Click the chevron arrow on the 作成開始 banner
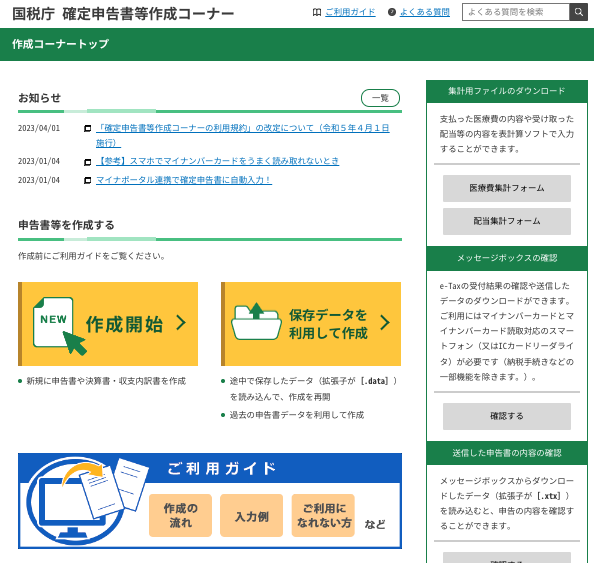This screenshot has height=563, width=594. 181,323
